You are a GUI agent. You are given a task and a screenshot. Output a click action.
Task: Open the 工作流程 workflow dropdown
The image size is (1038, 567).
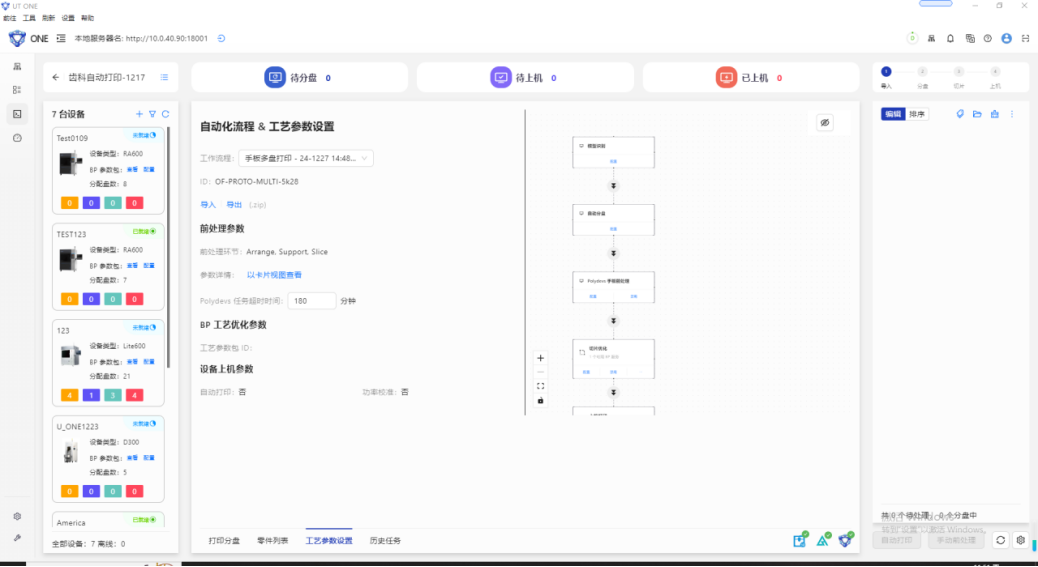305,158
